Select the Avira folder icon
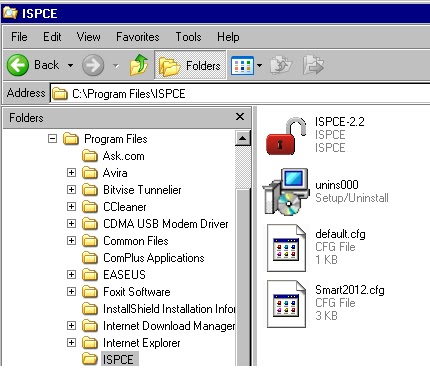Image resolution: width=430 pixels, height=368 pixels. (x=90, y=173)
